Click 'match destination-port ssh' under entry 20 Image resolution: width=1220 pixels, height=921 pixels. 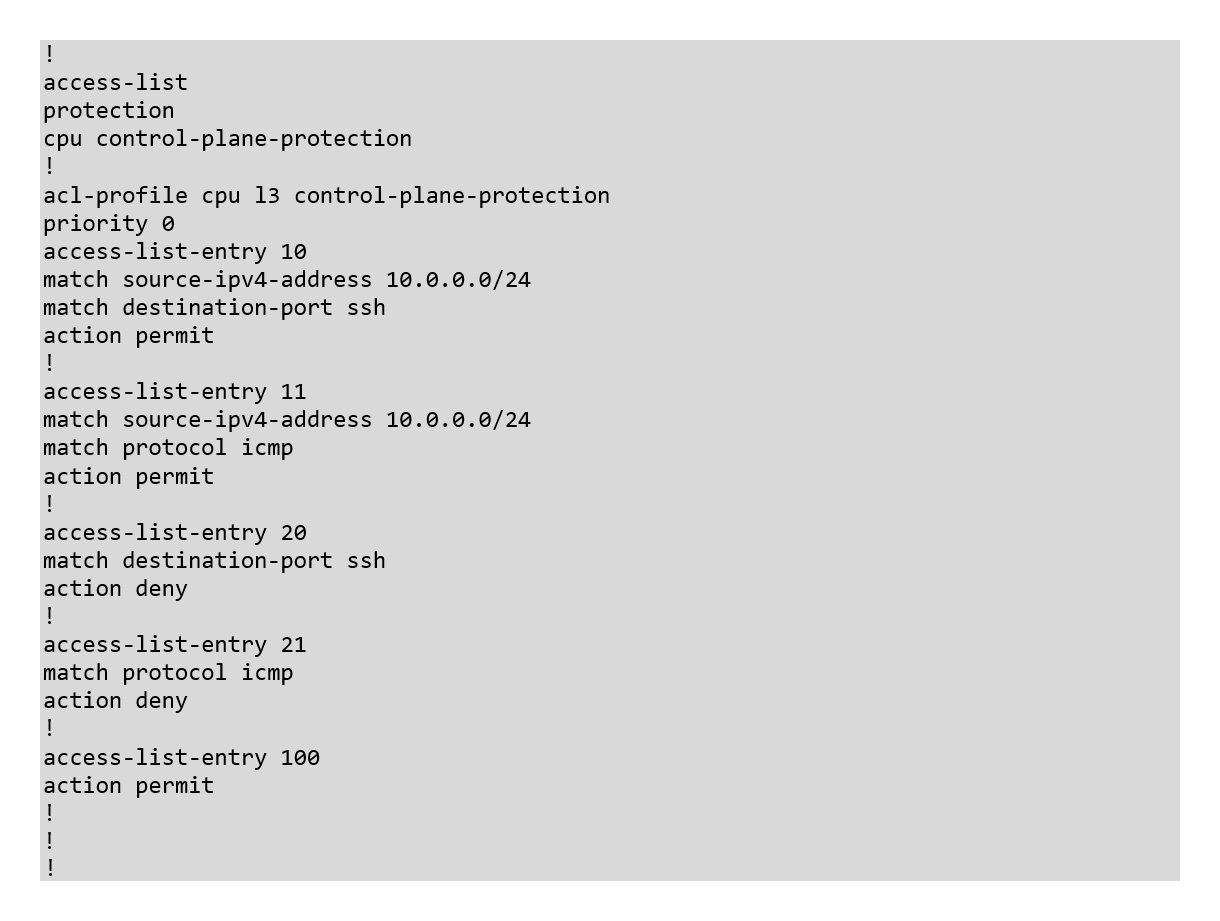[x=214, y=560]
